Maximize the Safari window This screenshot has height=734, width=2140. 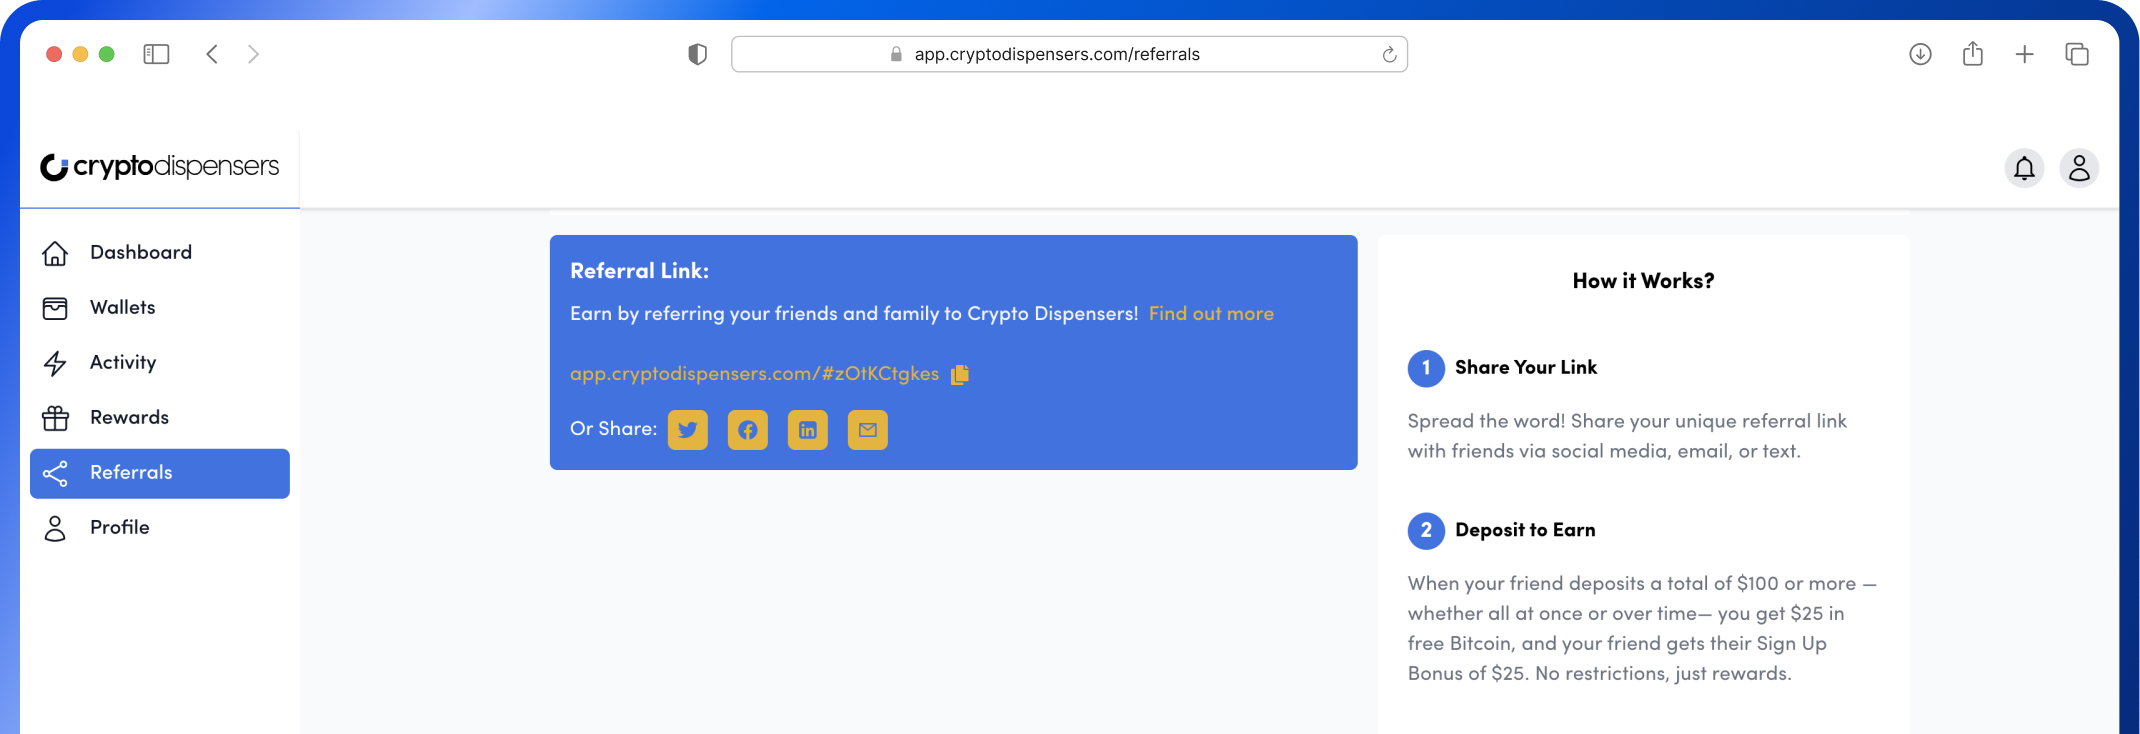(x=107, y=54)
